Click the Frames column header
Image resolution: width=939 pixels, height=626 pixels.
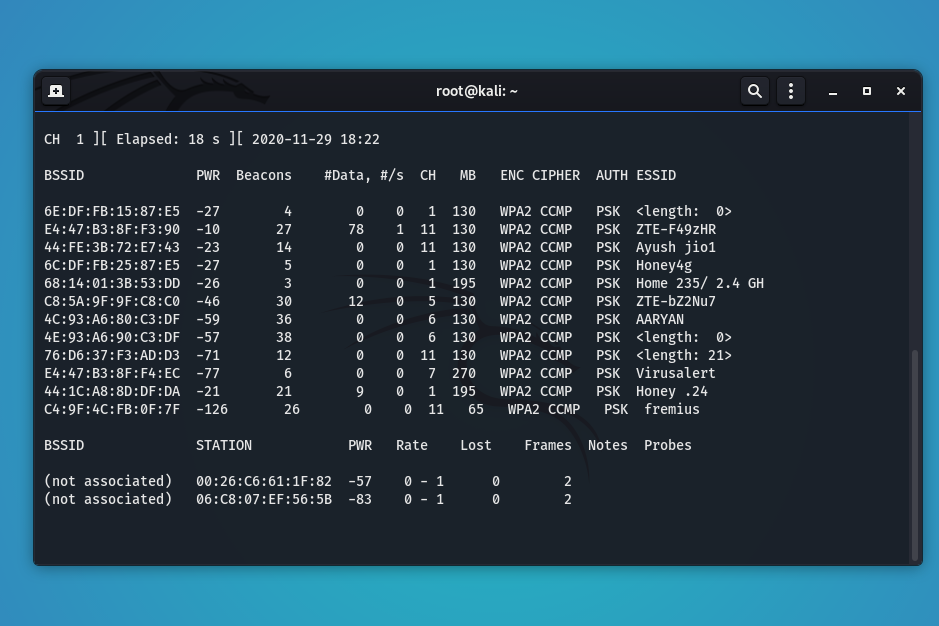click(x=548, y=446)
